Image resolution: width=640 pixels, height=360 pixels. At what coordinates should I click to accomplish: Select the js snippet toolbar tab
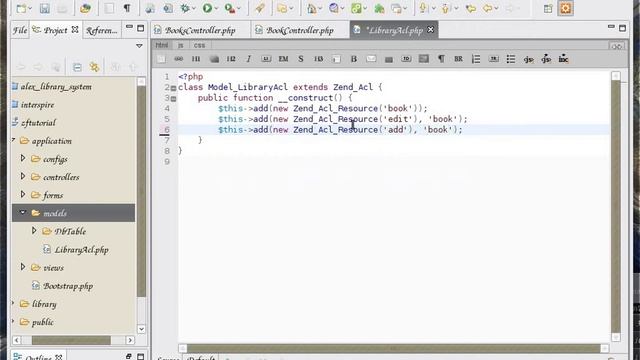pos(181,45)
